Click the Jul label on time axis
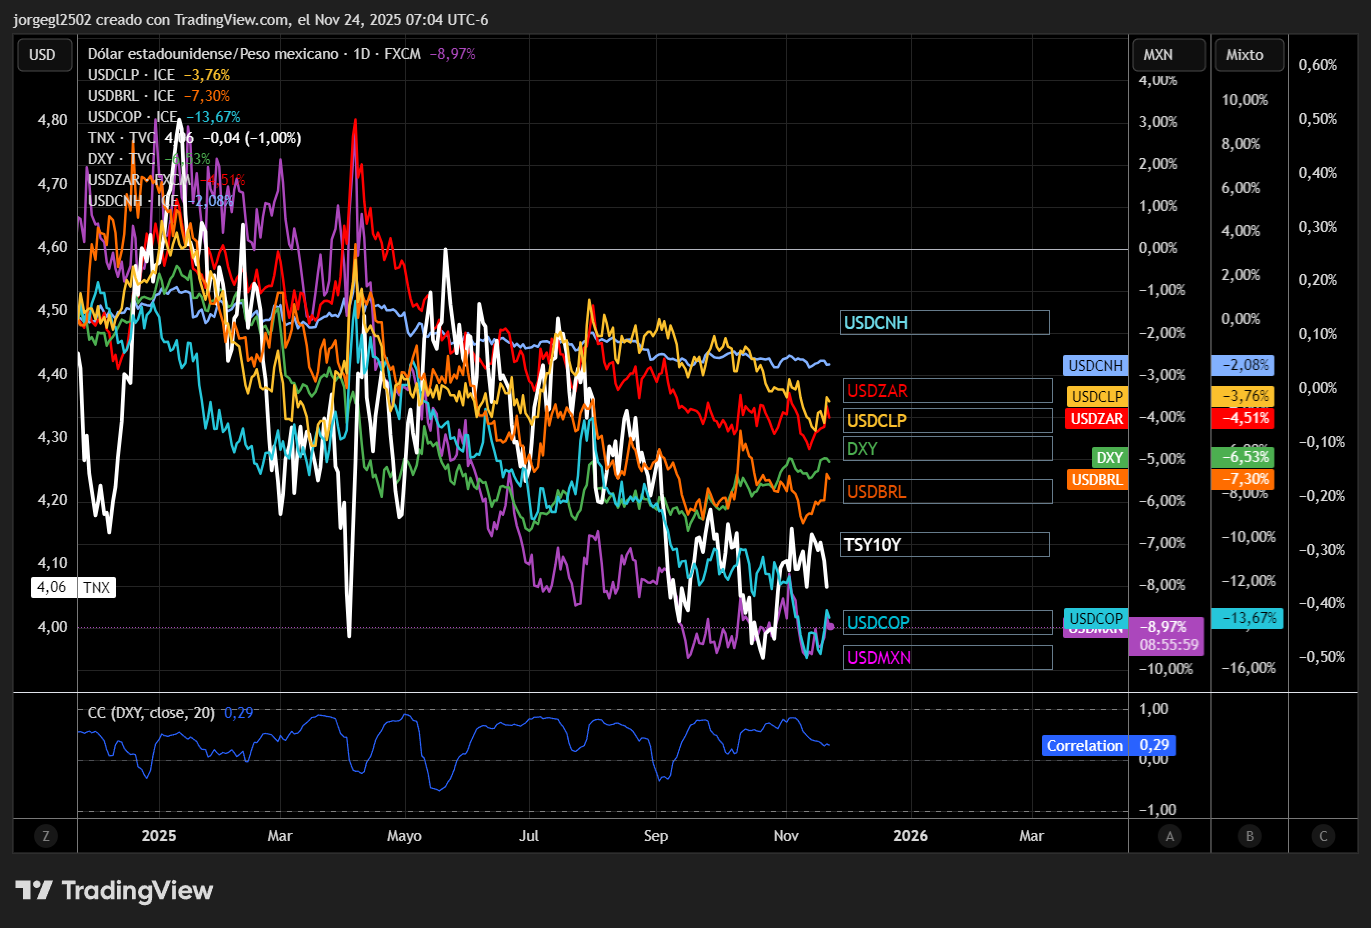1371x928 pixels. [529, 836]
